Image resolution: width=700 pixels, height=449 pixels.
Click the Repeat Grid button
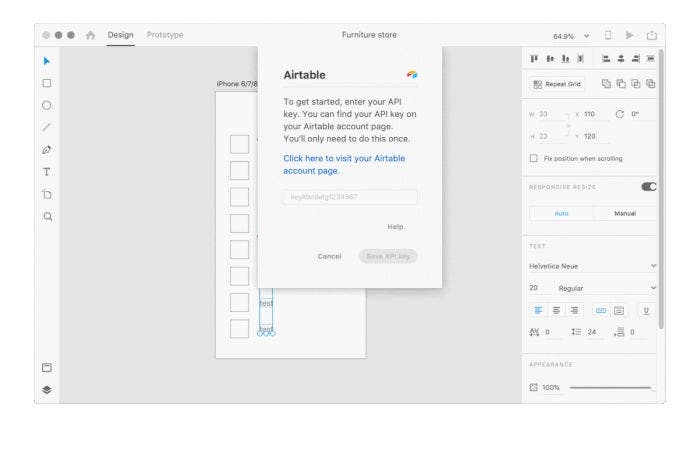[x=557, y=84]
